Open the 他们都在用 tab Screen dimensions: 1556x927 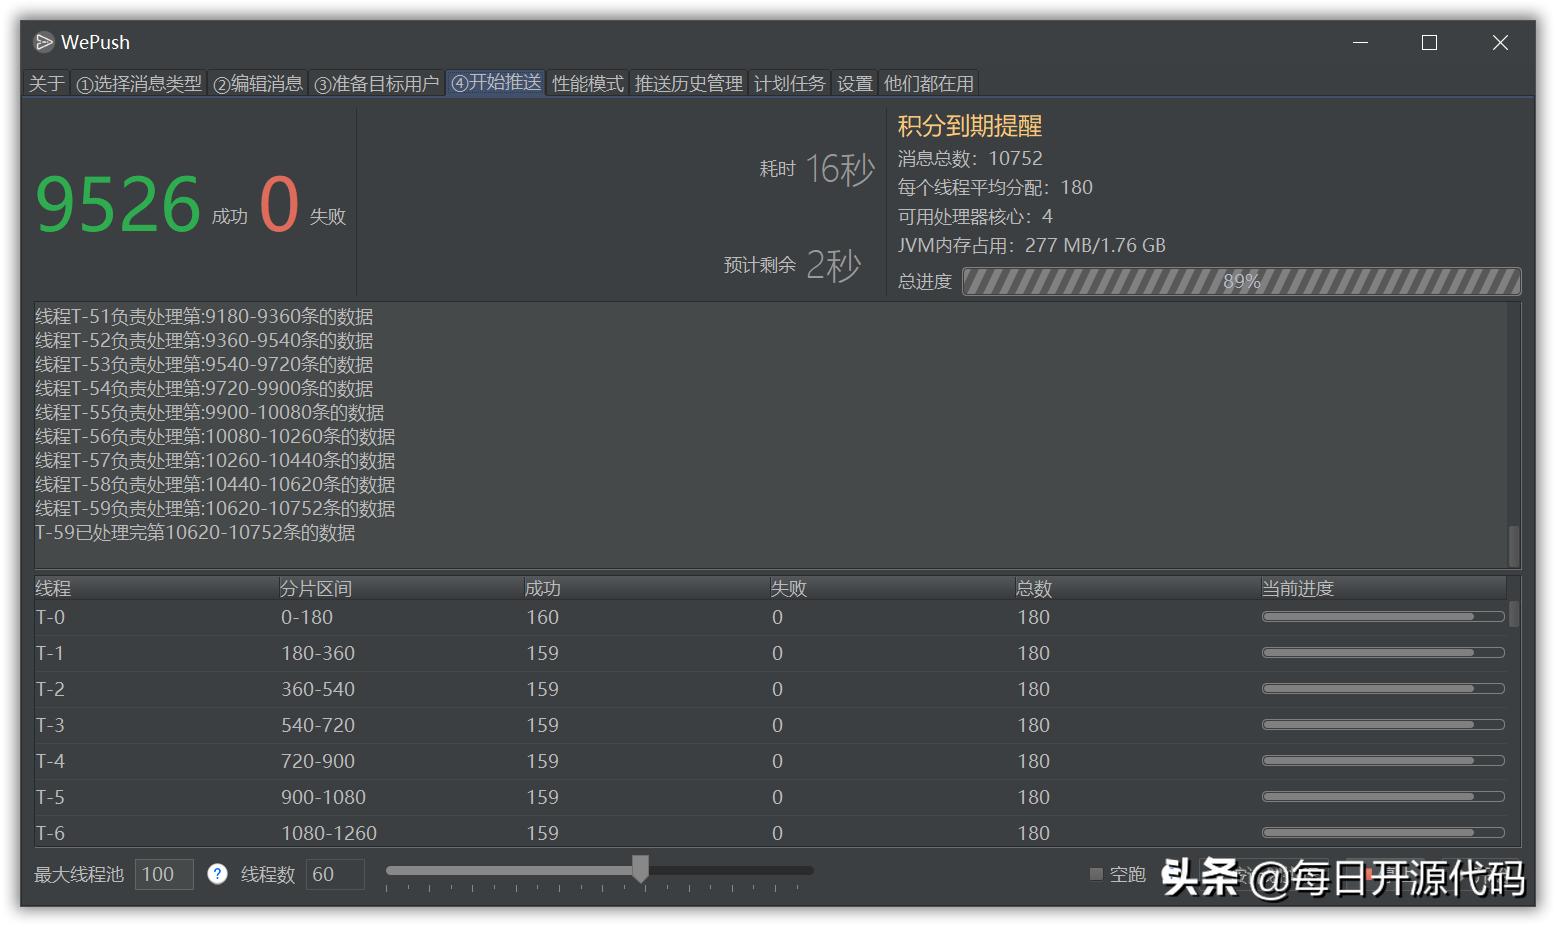pyautogui.click(x=928, y=83)
